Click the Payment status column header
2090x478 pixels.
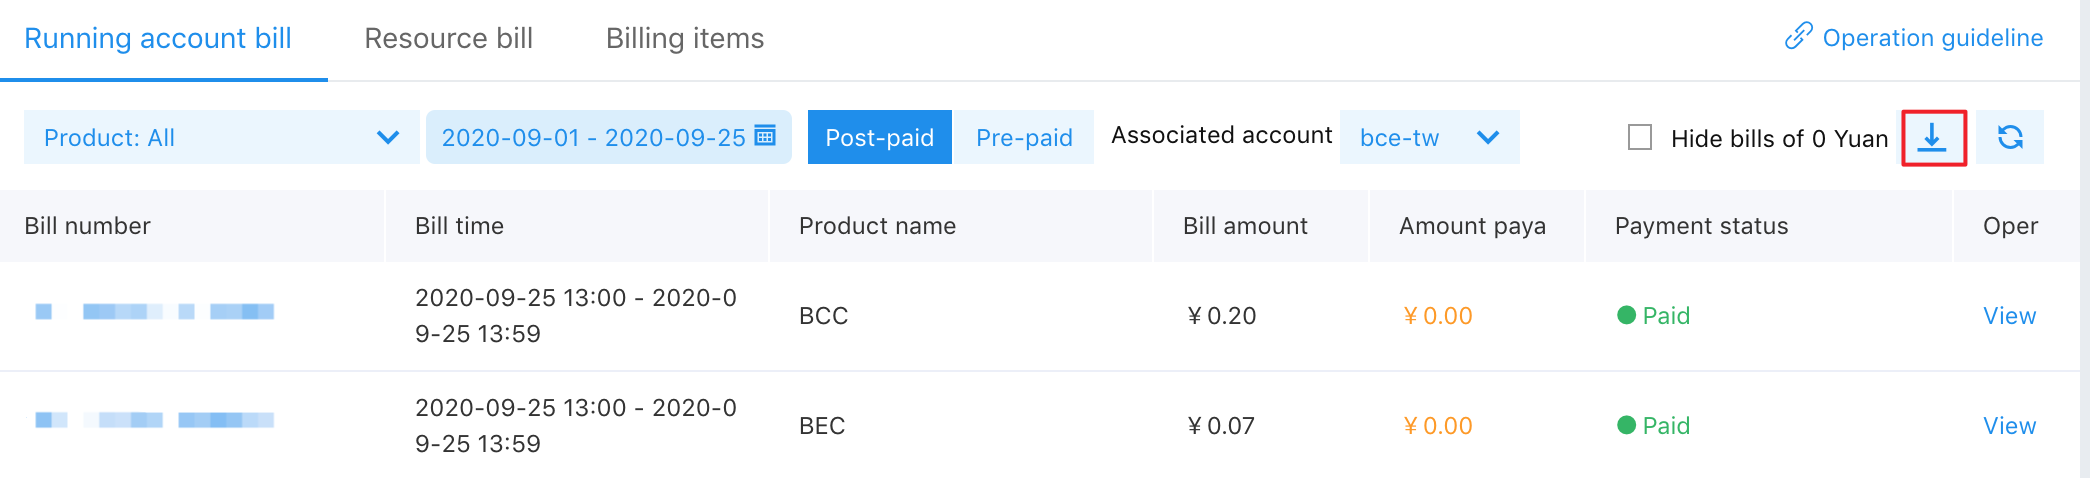click(1701, 226)
